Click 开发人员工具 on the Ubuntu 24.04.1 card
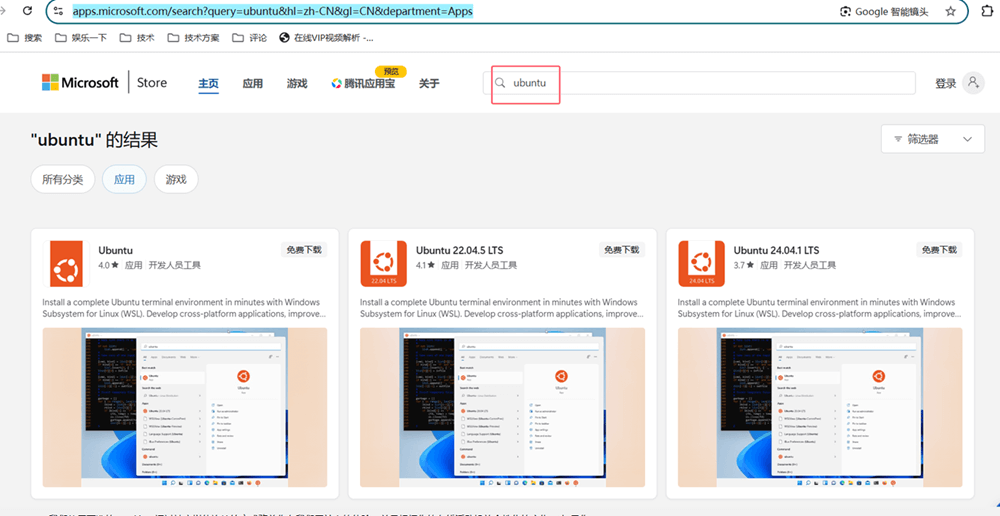Viewport: 1000px width, 516px height. pyautogui.click(x=809, y=265)
